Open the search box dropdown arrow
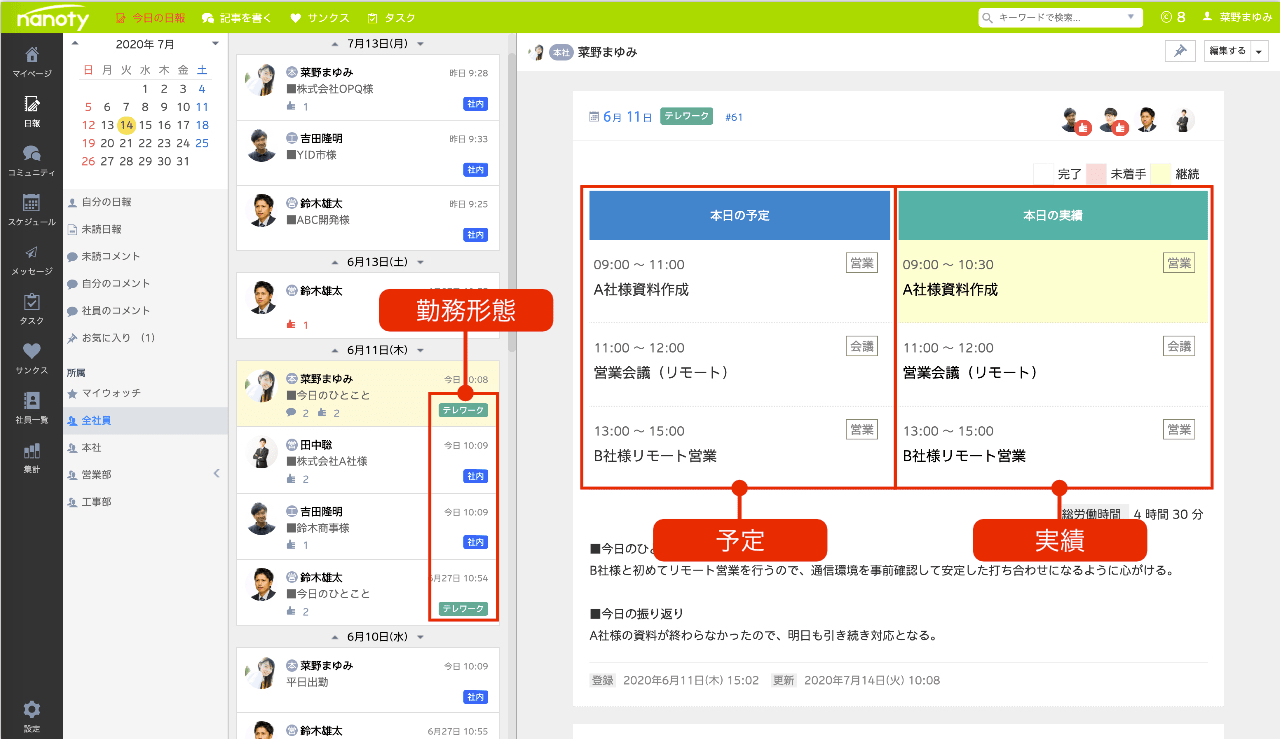This screenshot has width=1280, height=739. [x=1131, y=18]
